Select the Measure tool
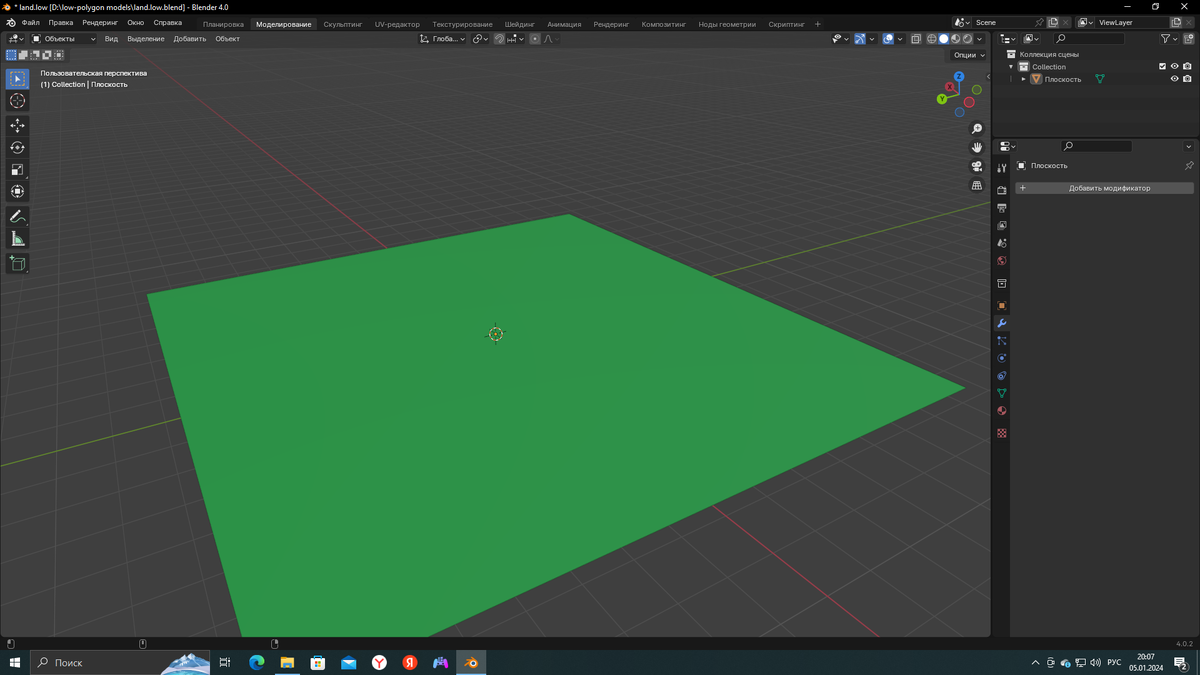The image size is (1200, 675). point(17,238)
